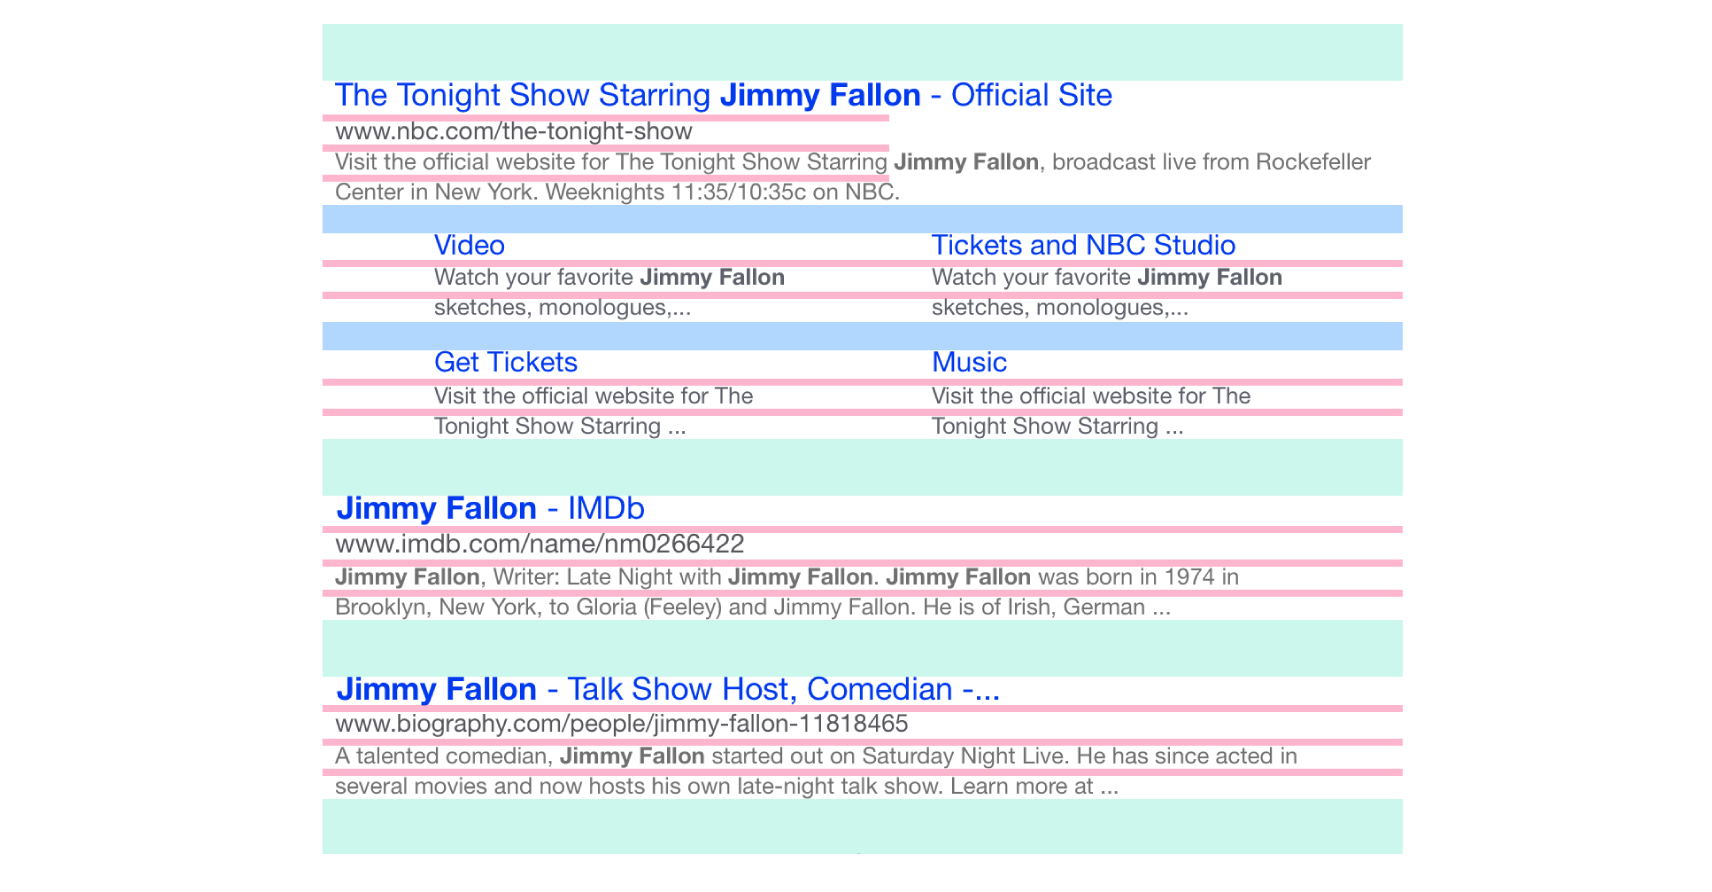Open the Video sitelink
The height and width of the screenshot is (892, 1712).
pos(469,245)
